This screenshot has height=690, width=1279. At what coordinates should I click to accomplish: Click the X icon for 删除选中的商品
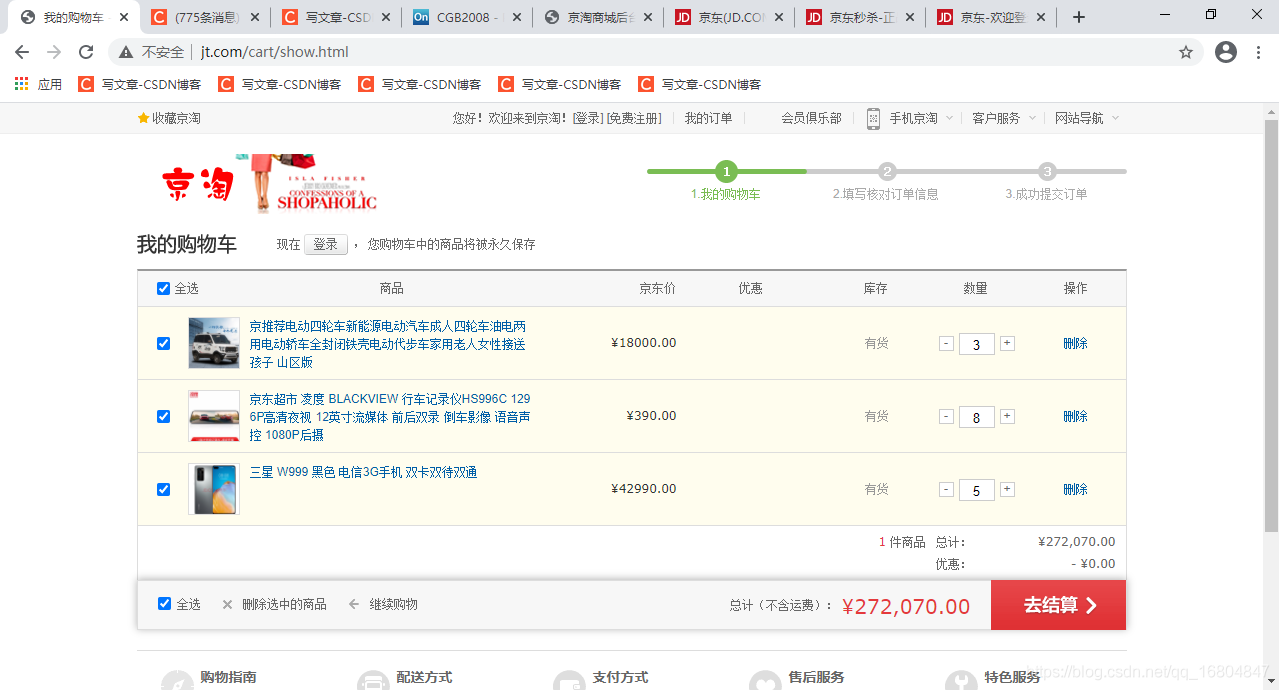[227, 604]
